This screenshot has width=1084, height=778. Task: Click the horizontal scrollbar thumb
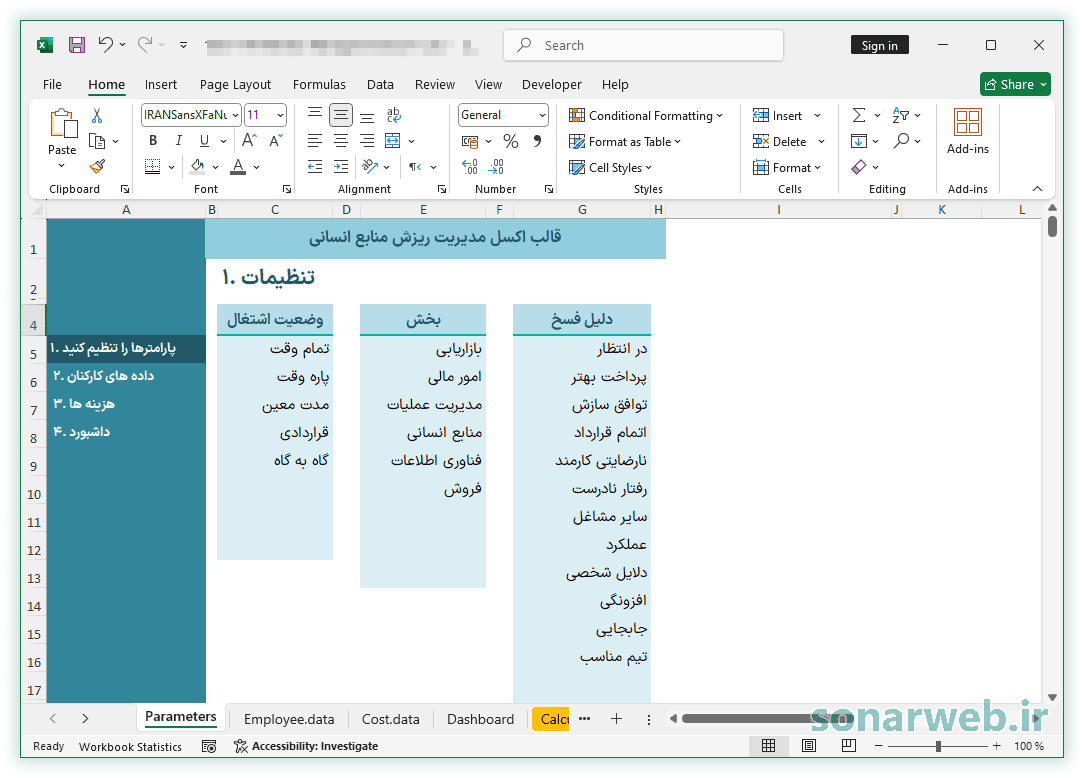pos(767,719)
